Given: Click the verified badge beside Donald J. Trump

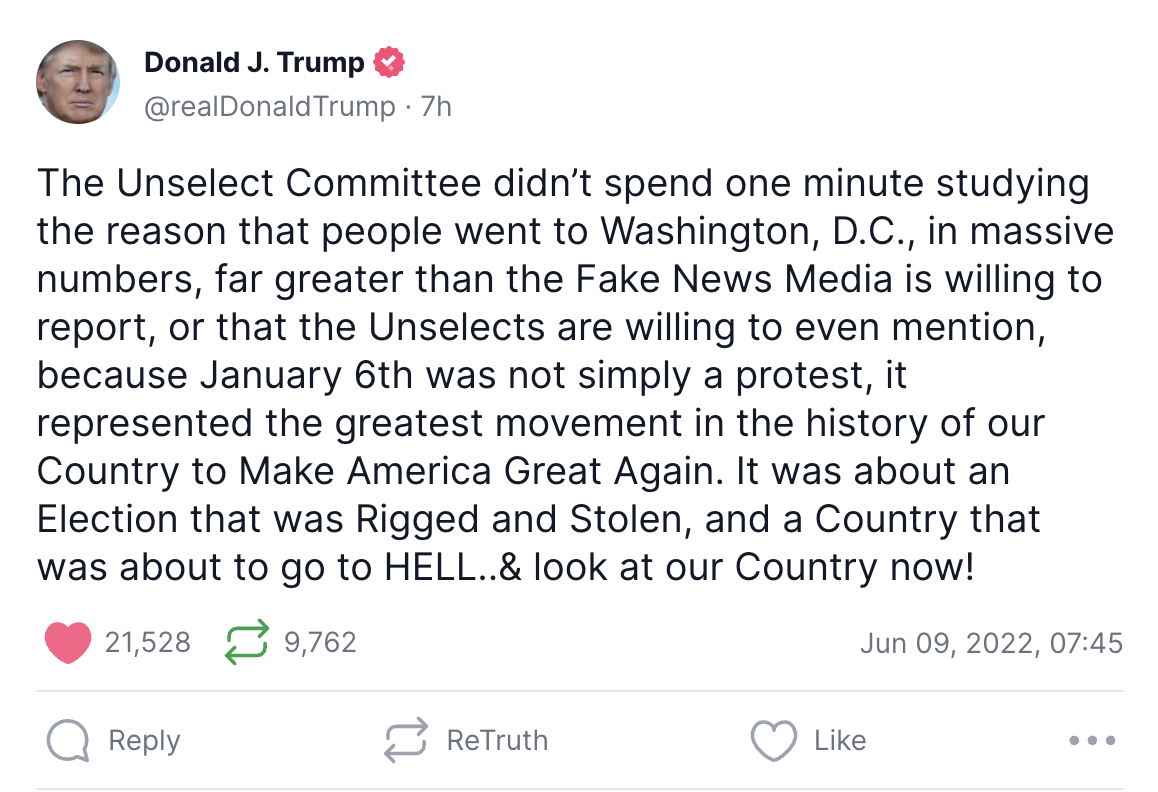Looking at the screenshot, I should click(x=389, y=63).
